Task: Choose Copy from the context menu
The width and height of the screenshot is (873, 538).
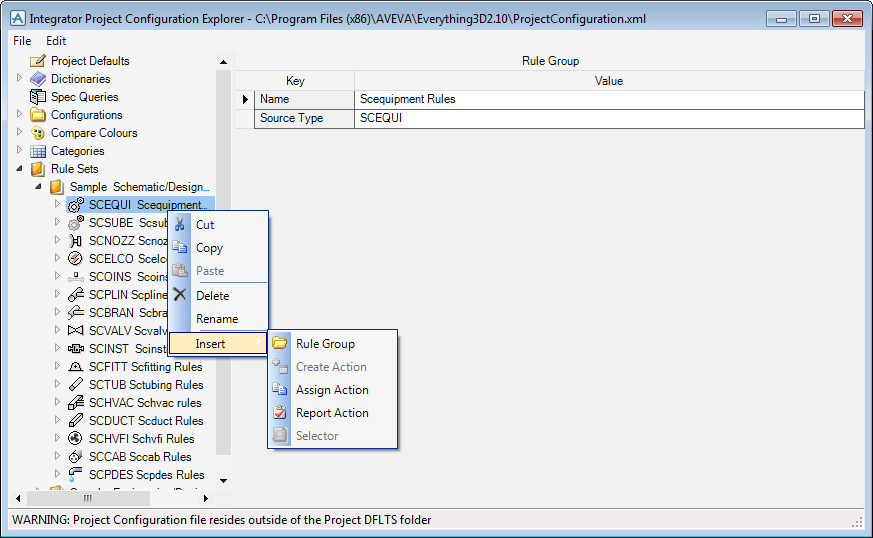Action: pyautogui.click(x=219, y=248)
